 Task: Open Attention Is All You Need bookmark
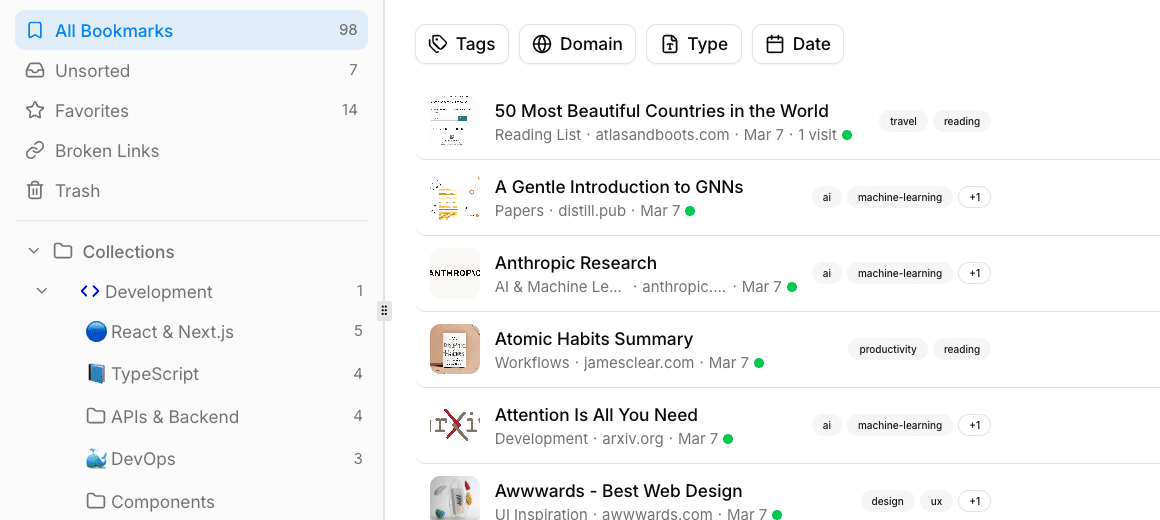tap(596, 415)
